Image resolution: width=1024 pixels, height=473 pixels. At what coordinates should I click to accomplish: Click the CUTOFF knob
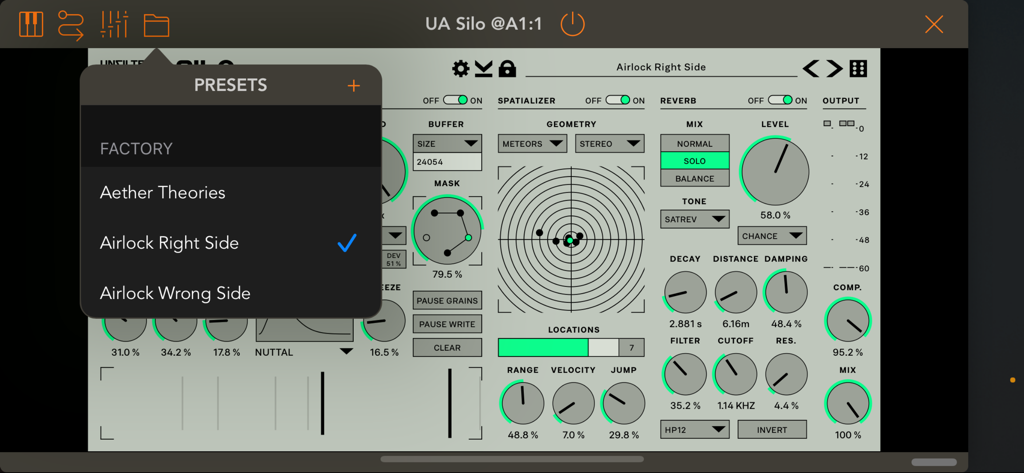pos(735,374)
